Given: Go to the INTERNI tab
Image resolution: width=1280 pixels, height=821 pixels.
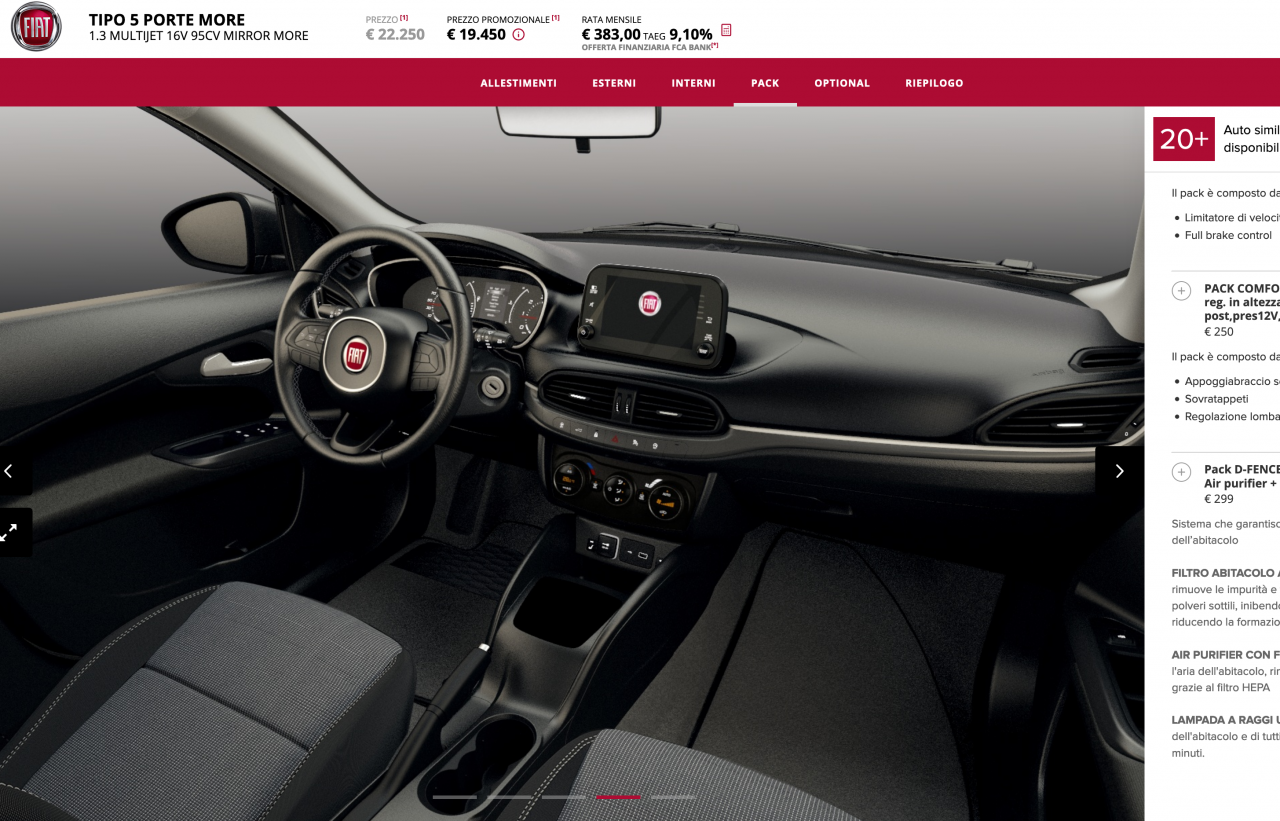Looking at the screenshot, I should tap(693, 83).
